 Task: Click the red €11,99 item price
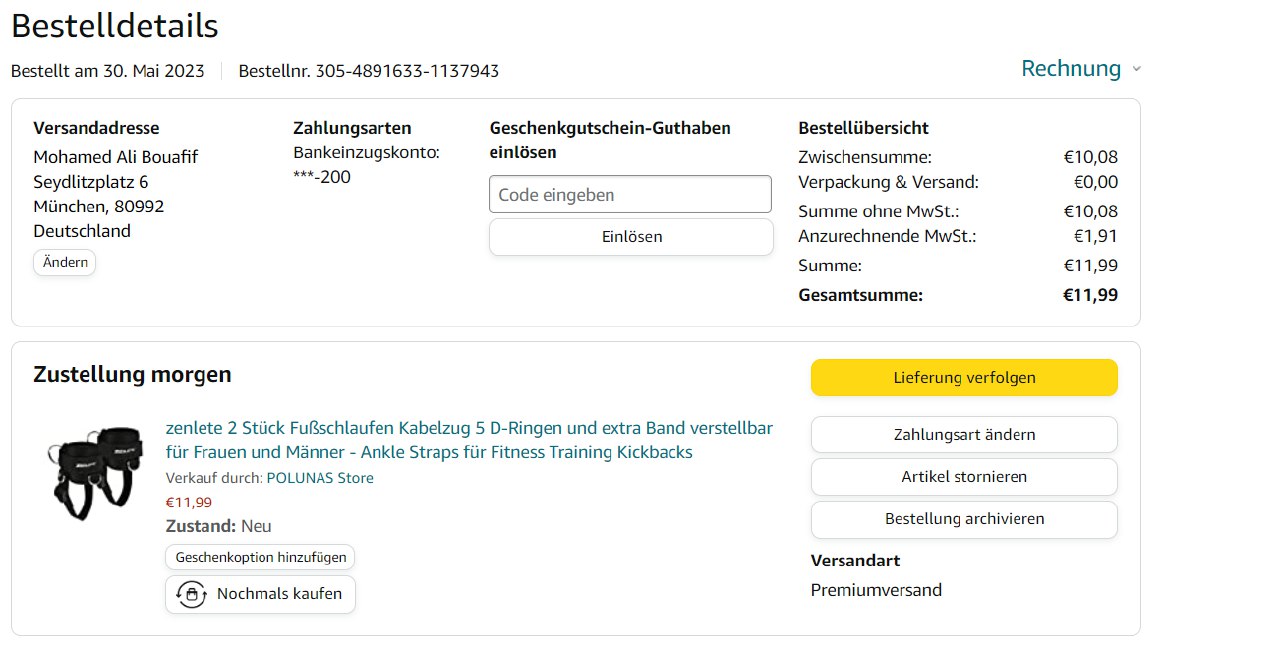click(188, 503)
